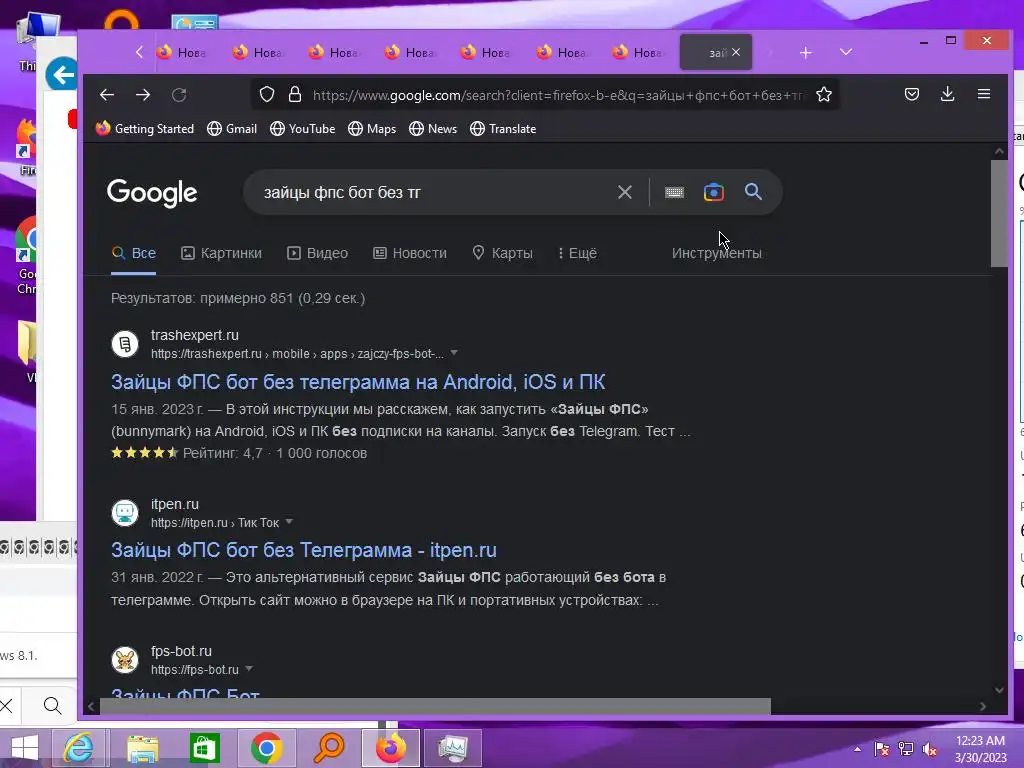The width and height of the screenshot is (1024, 768).
Task: Select the Все results tab
Action: click(x=134, y=253)
